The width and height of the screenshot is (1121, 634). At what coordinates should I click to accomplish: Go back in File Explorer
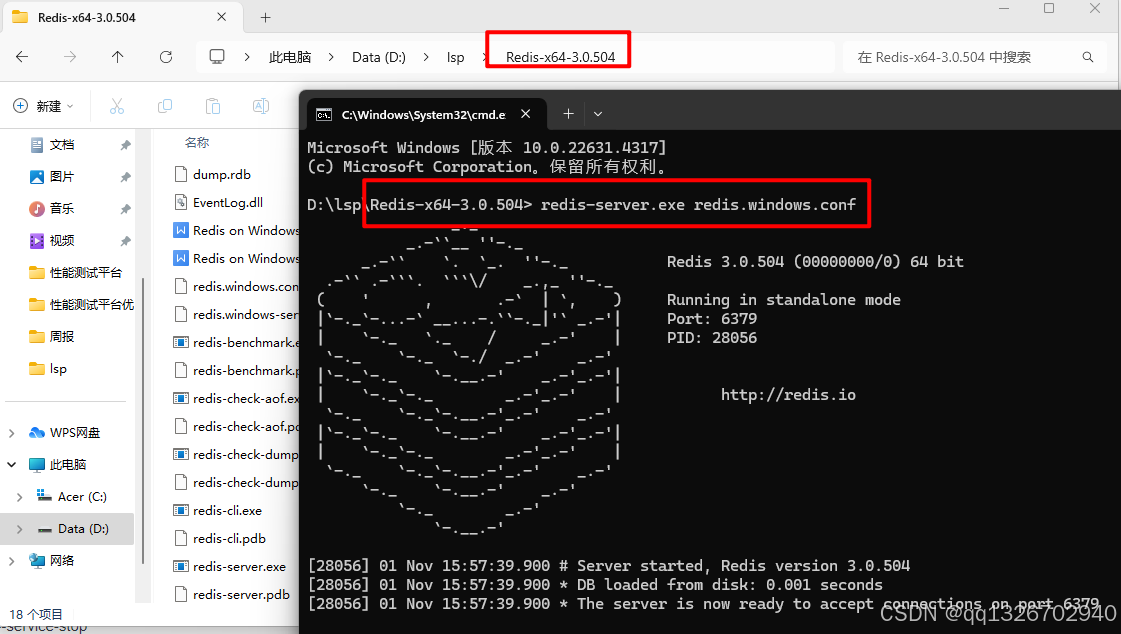22,57
